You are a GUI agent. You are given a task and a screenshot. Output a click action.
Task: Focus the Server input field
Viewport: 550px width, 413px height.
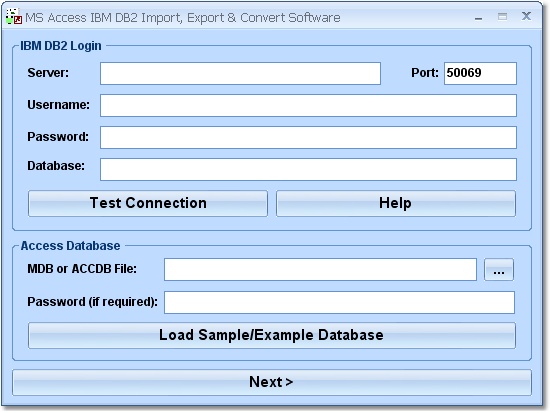[240, 73]
